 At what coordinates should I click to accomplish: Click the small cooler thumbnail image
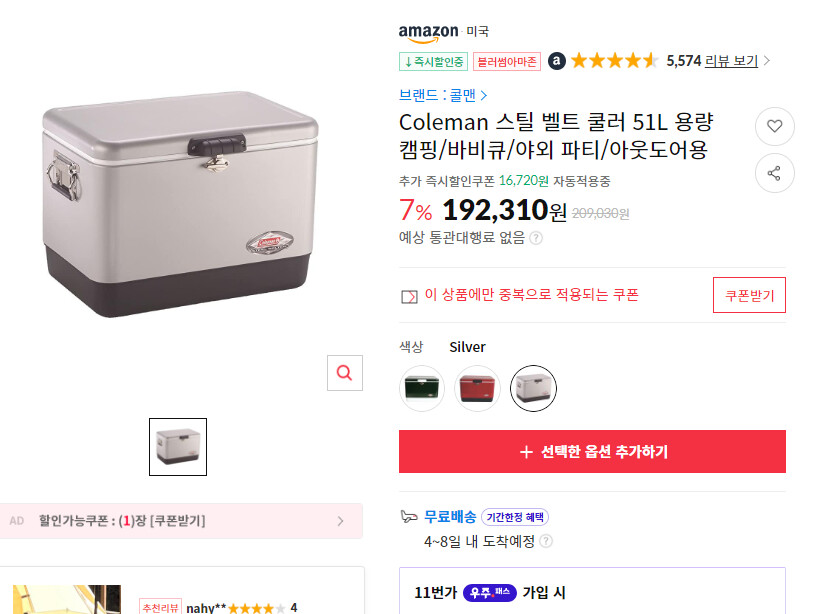(178, 446)
